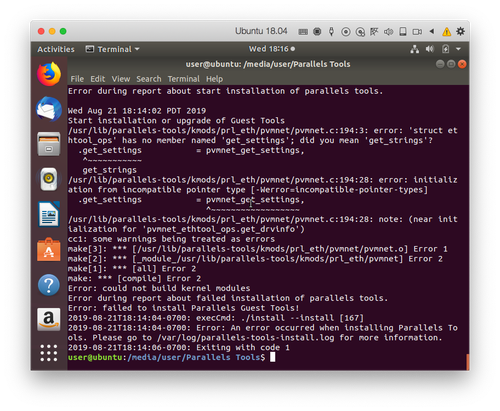
Task: Open the File menu in Terminal
Action: pos(77,79)
